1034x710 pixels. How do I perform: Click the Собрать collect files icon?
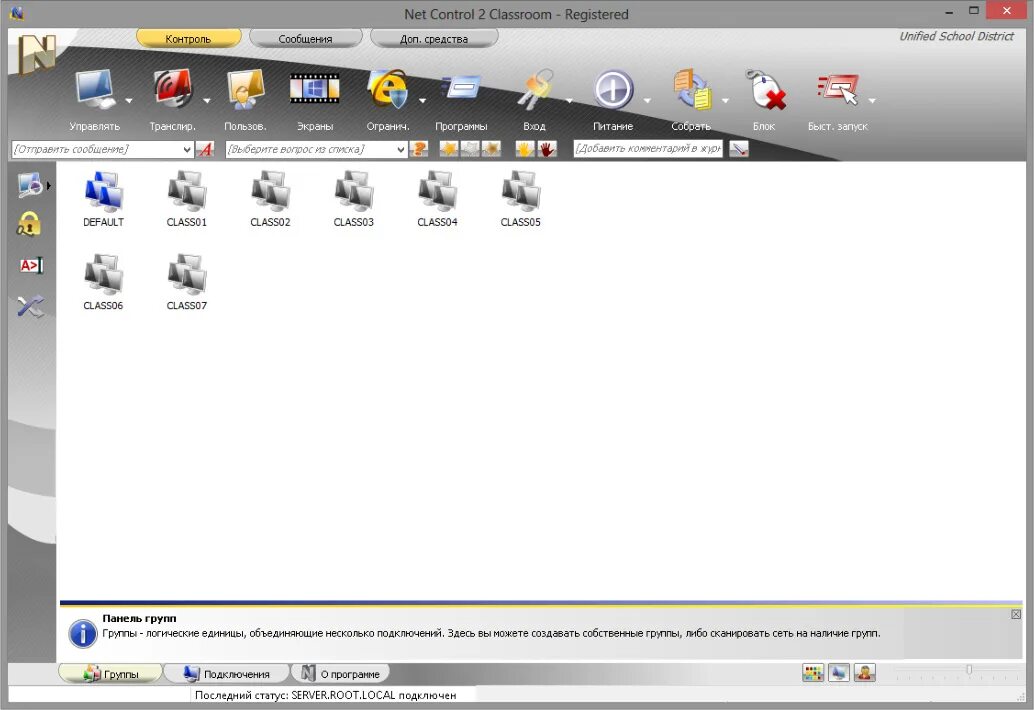[x=692, y=89]
